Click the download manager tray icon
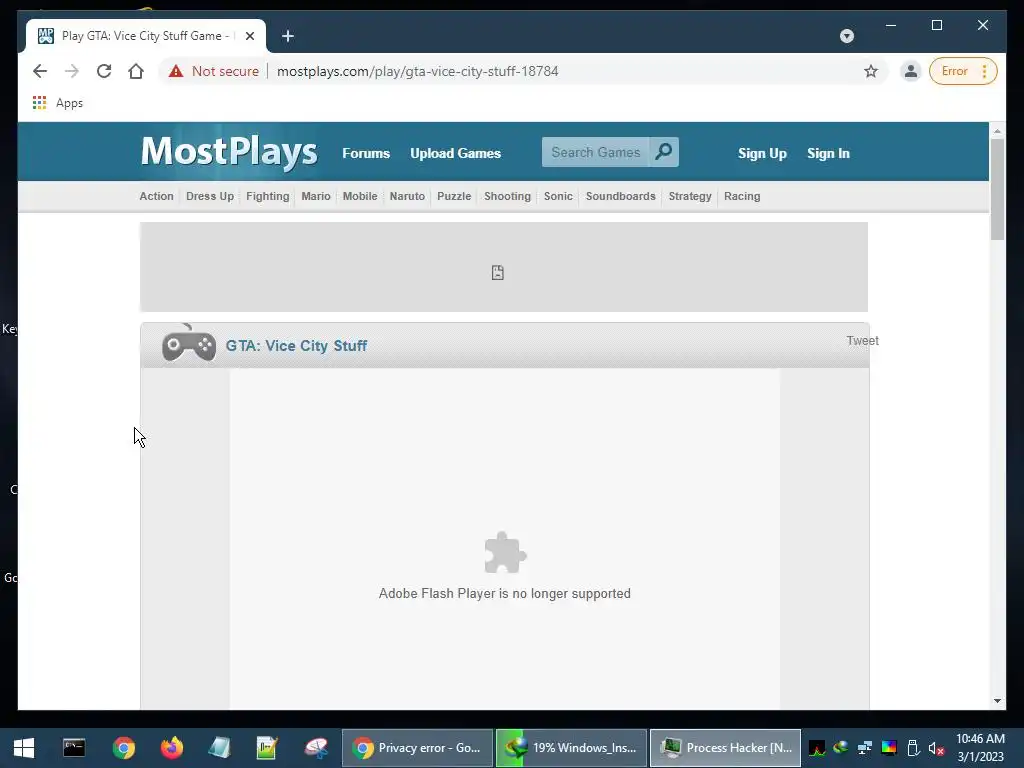 [x=840, y=748]
